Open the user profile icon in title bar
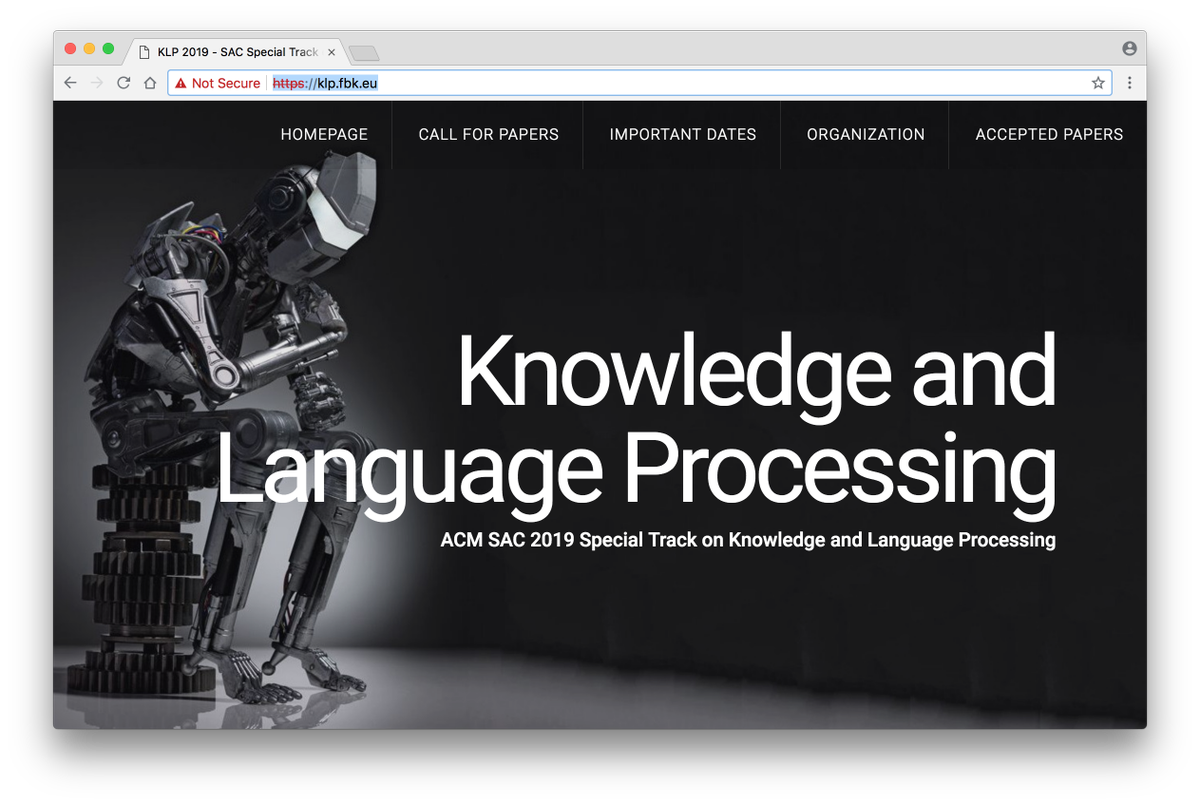 1129,48
